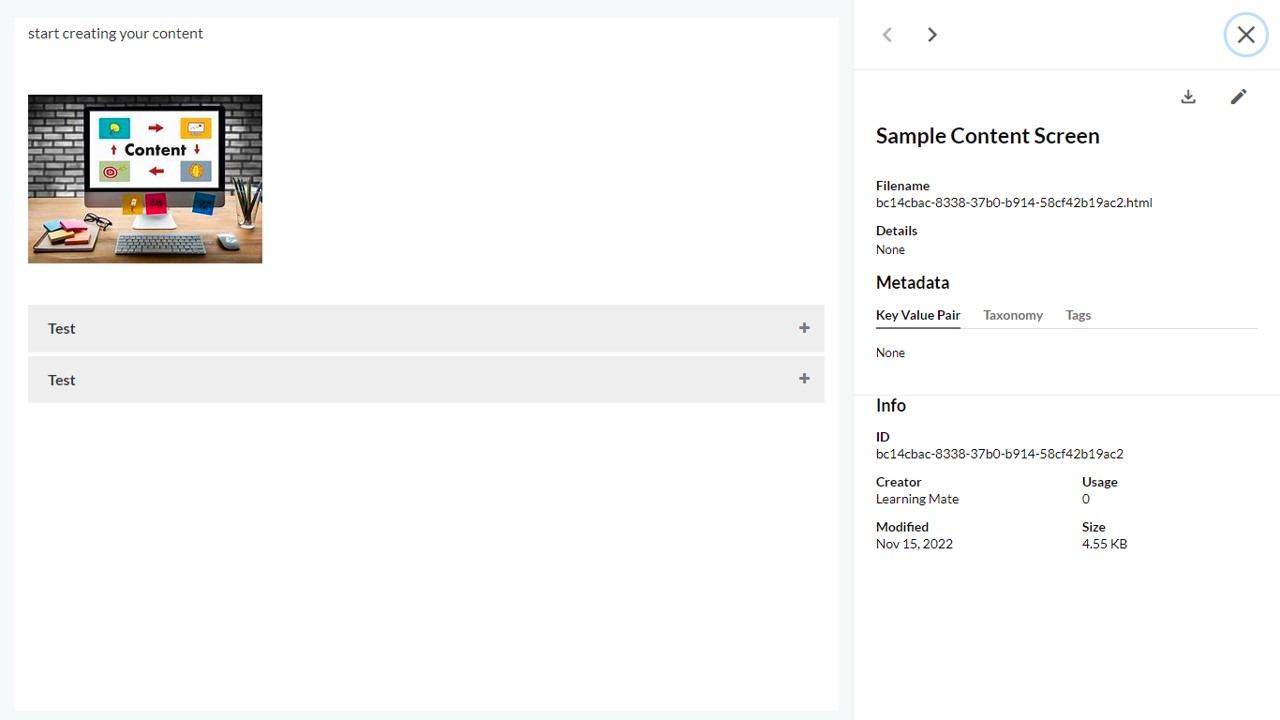Click the Modified date Nov 15, 2022
The image size is (1280, 720).
pyautogui.click(x=914, y=544)
